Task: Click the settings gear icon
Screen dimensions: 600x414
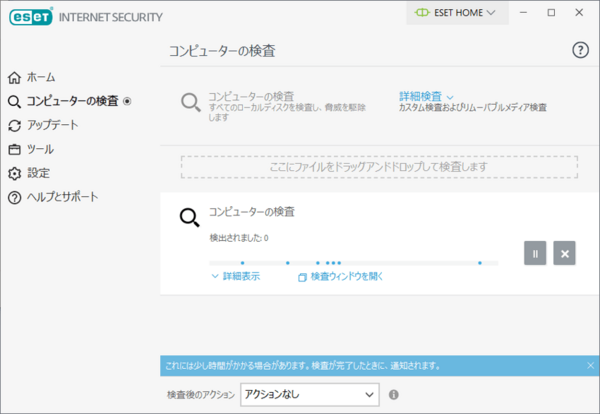Action: [14, 174]
